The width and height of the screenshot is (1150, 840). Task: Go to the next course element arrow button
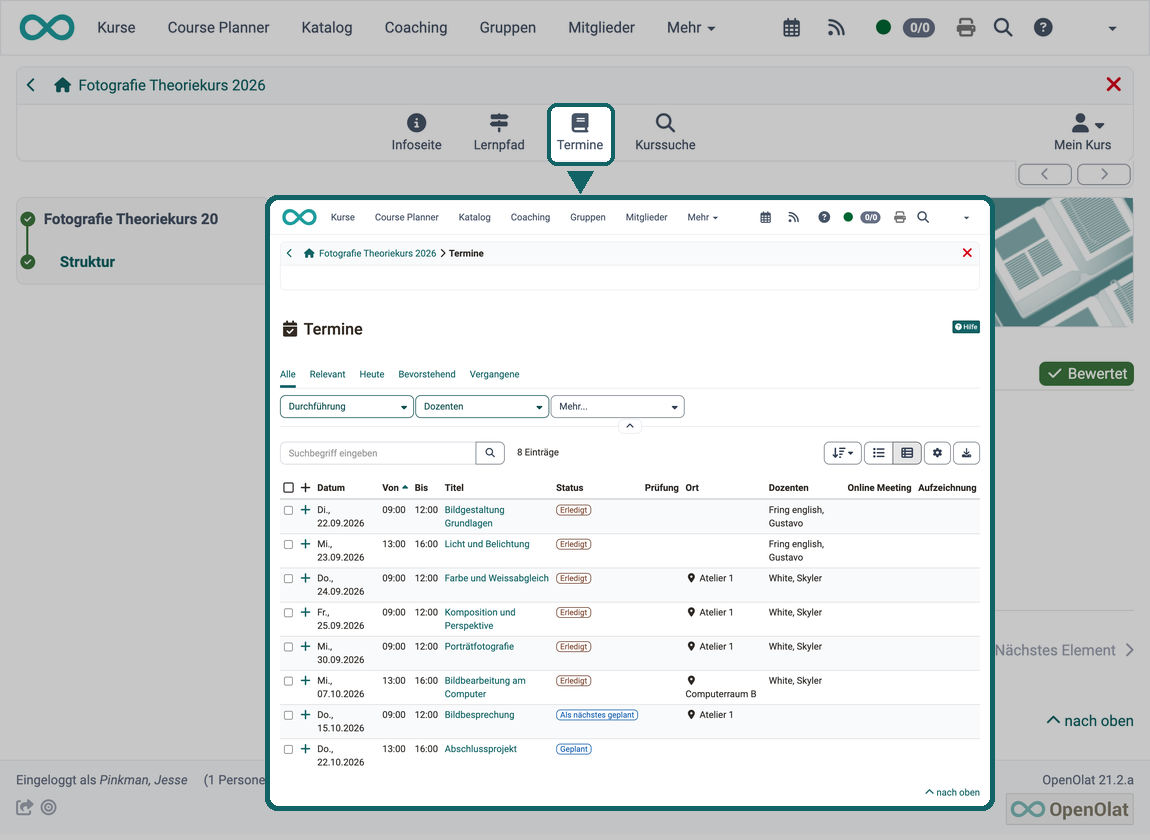pyautogui.click(x=1104, y=174)
